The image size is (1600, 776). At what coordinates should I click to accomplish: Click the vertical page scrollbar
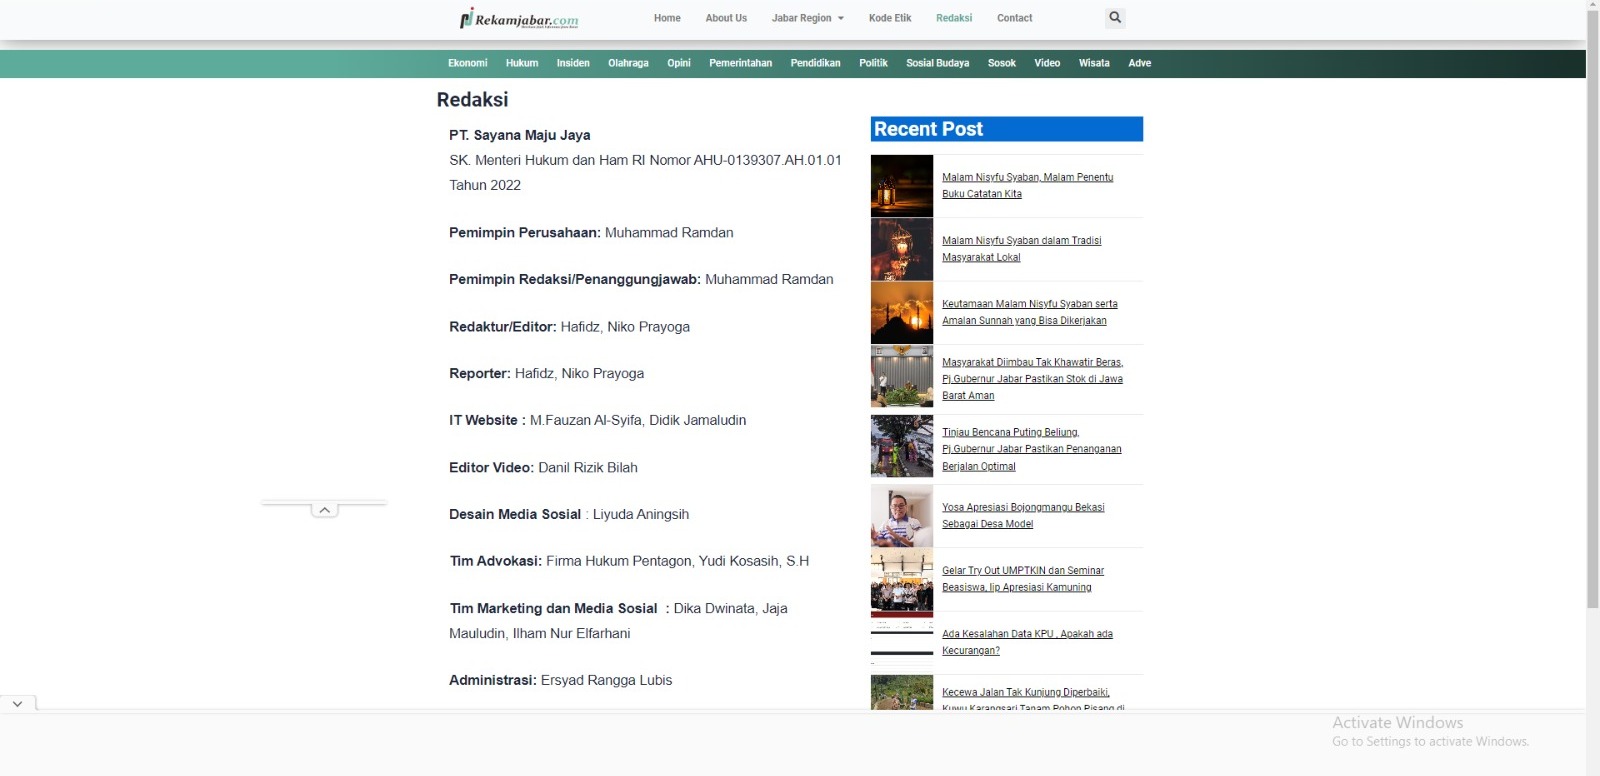click(1592, 300)
